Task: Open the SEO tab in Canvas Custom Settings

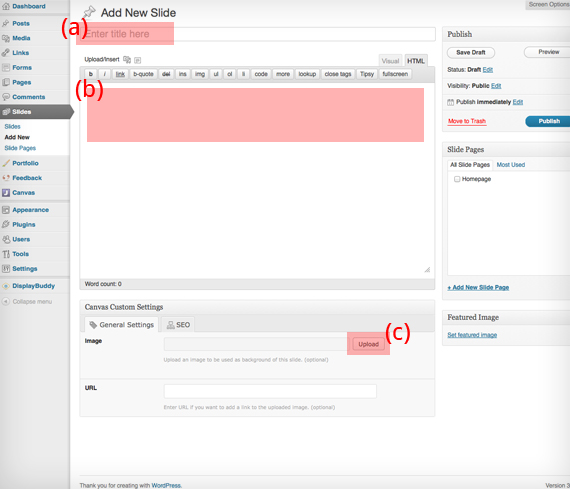Action: 178,325
